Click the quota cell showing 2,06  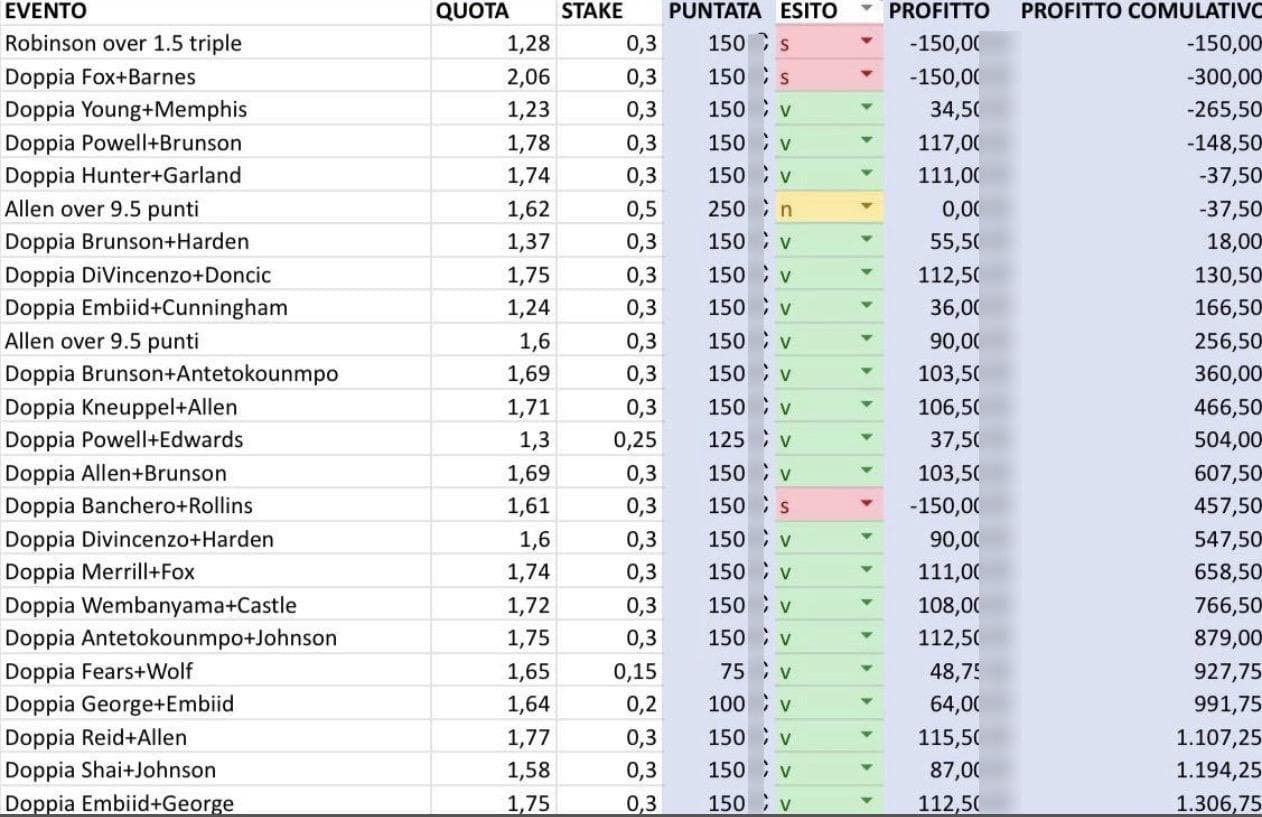pos(528,76)
